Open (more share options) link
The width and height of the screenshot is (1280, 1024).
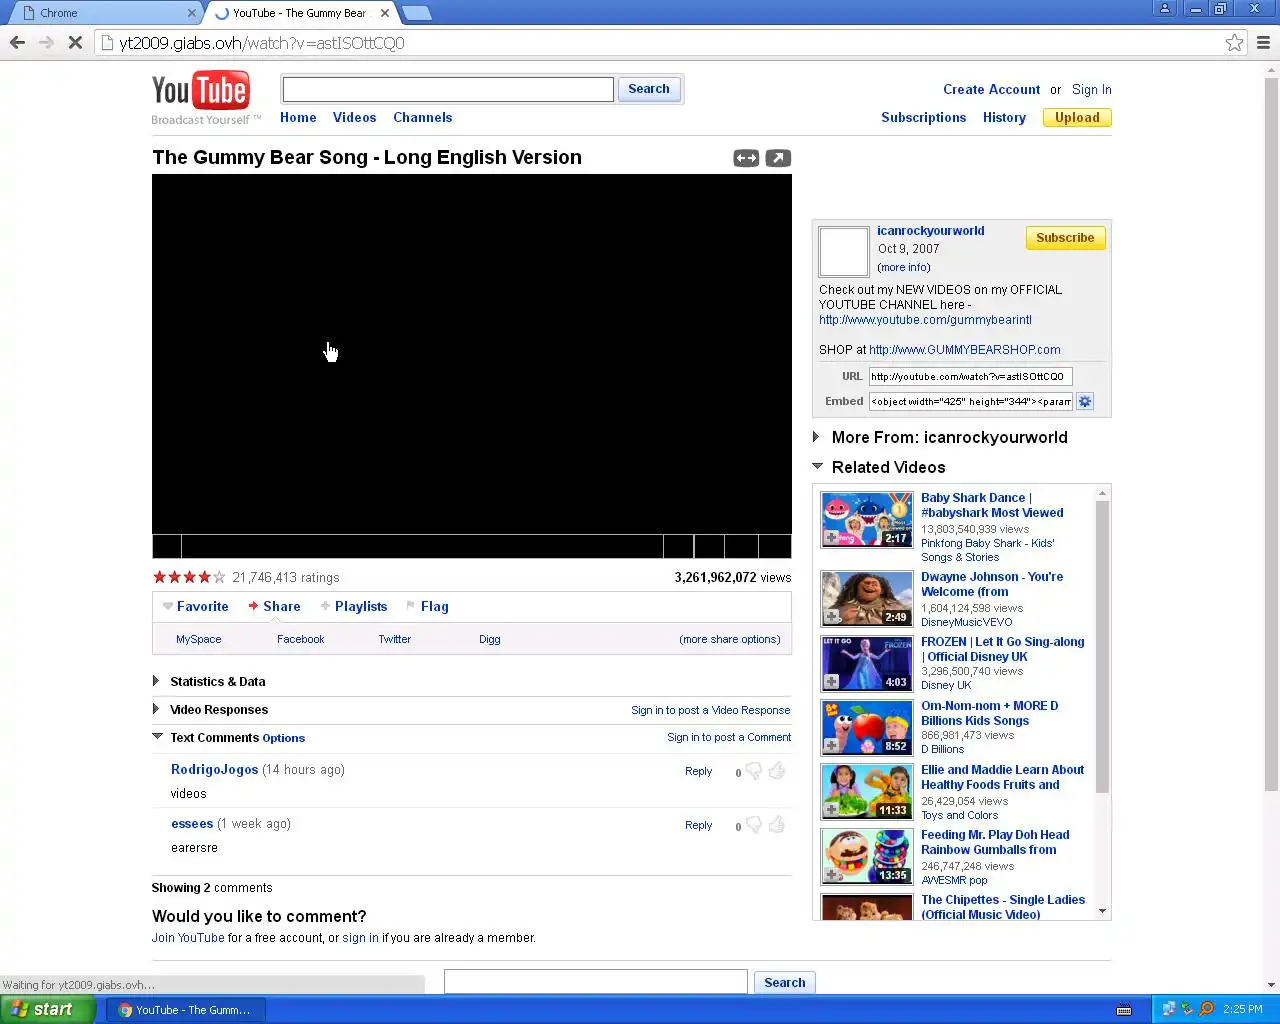click(x=730, y=639)
